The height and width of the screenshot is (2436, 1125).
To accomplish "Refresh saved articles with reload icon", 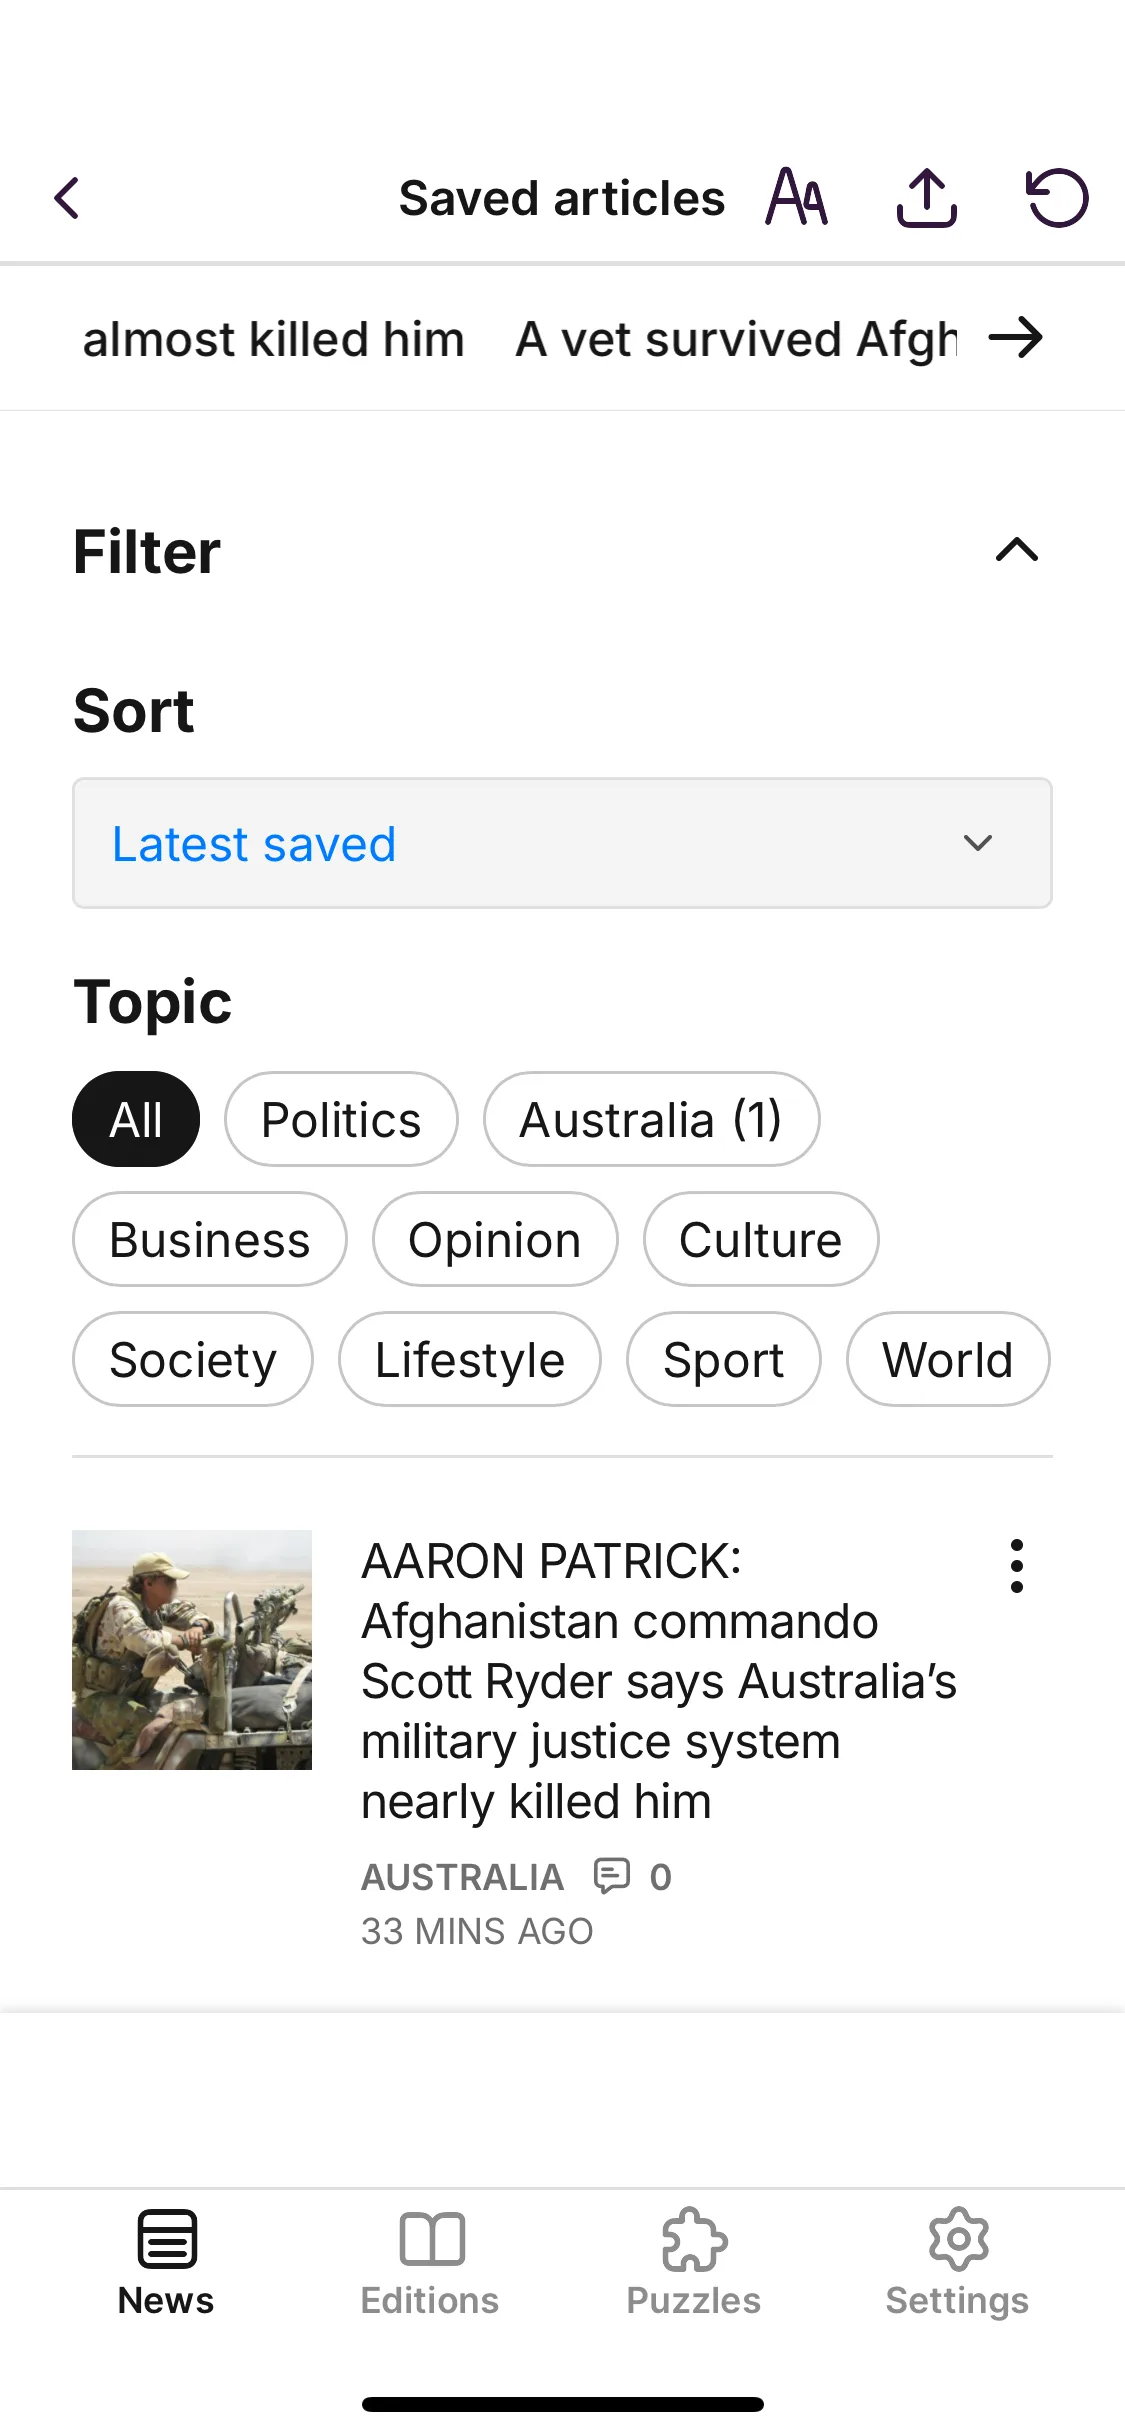I will coord(1057,197).
